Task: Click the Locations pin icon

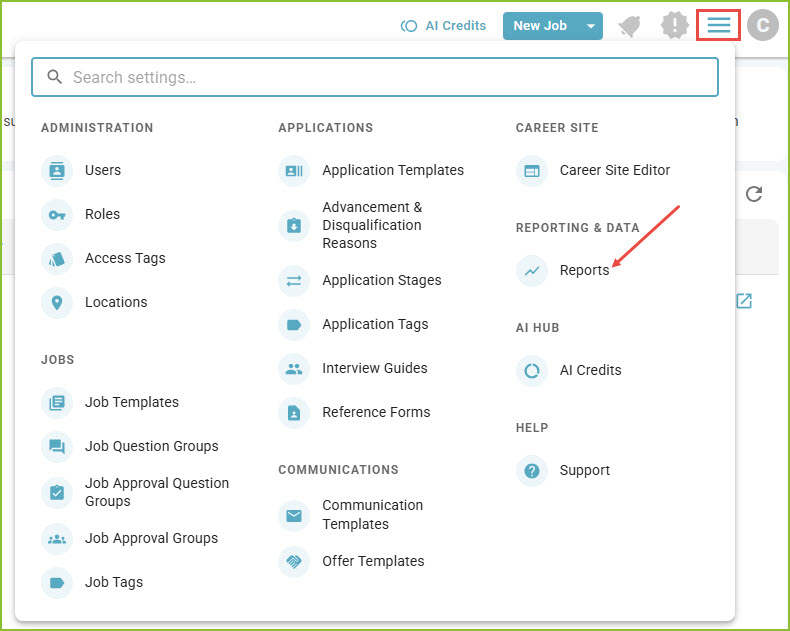Action: pyautogui.click(x=57, y=302)
